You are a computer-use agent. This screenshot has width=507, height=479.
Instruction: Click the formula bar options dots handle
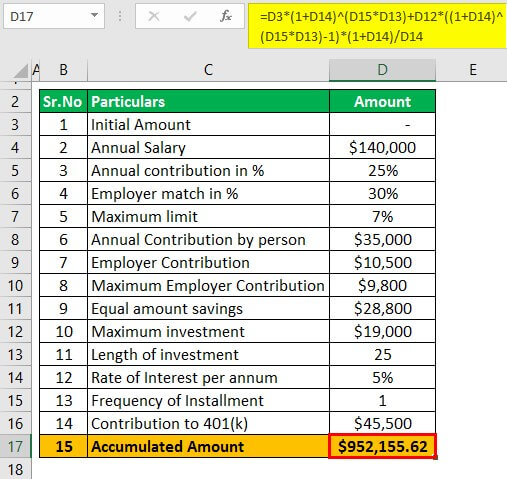coord(120,16)
